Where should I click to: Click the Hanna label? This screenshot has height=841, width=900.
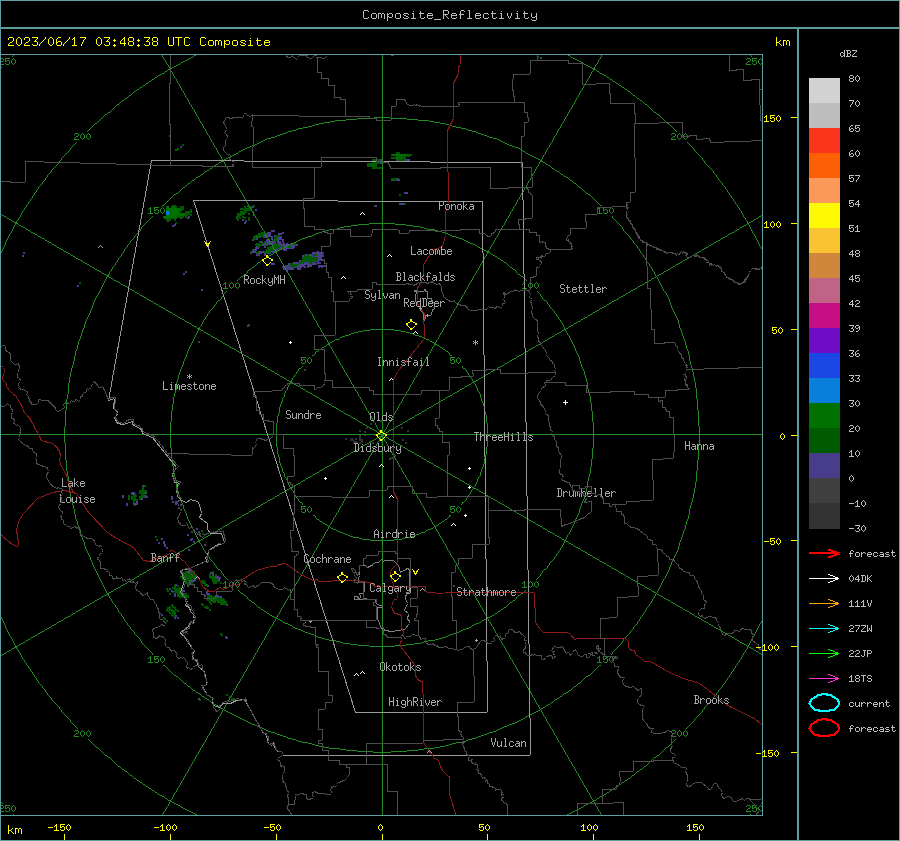tap(699, 446)
